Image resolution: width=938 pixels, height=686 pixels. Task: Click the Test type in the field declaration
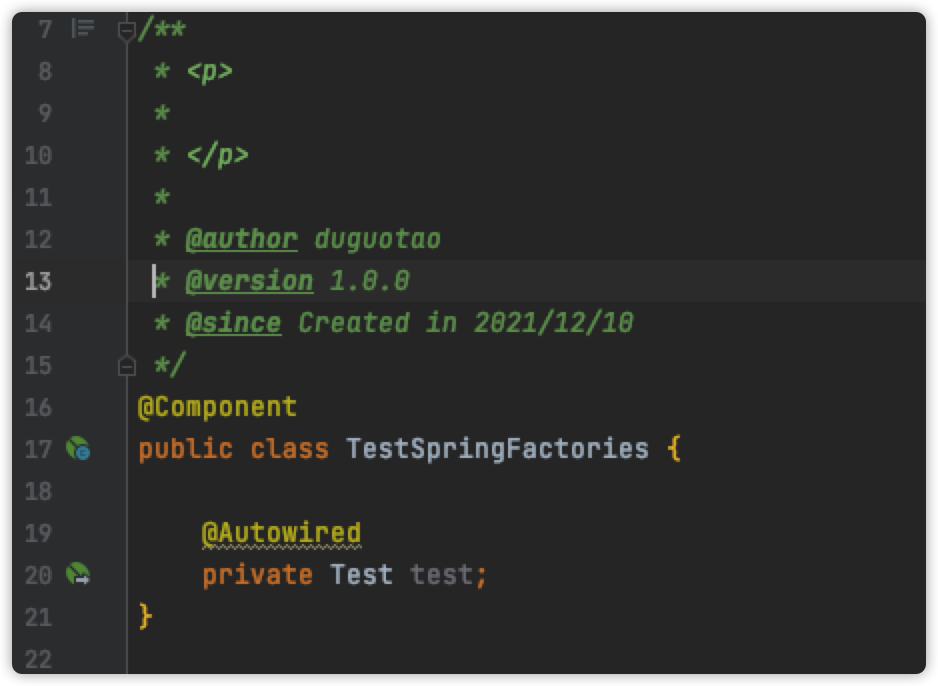point(361,575)
